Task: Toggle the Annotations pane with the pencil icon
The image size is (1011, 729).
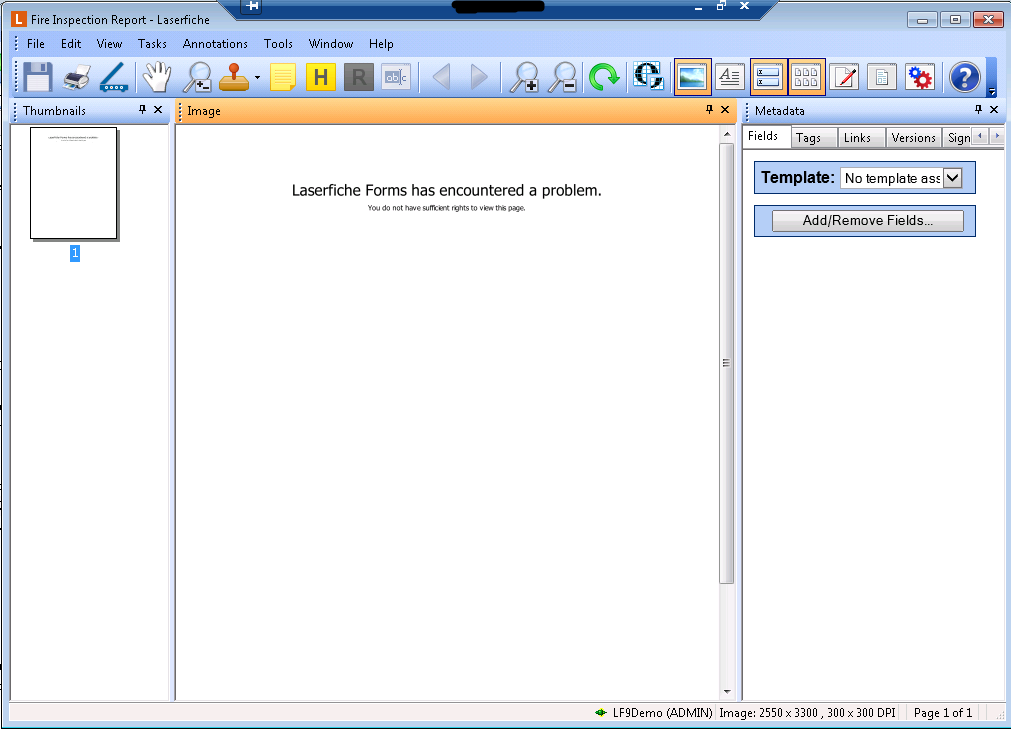Action: coord(844,77)
